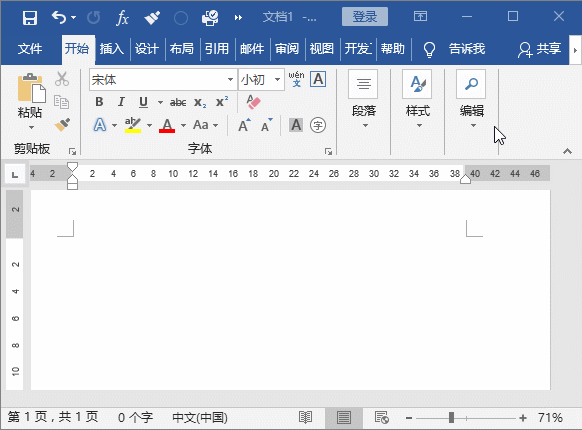Click the ruler tab selector L icon
Image resolution: width=582 pixels, height=430 pixels.
(15, 174)
